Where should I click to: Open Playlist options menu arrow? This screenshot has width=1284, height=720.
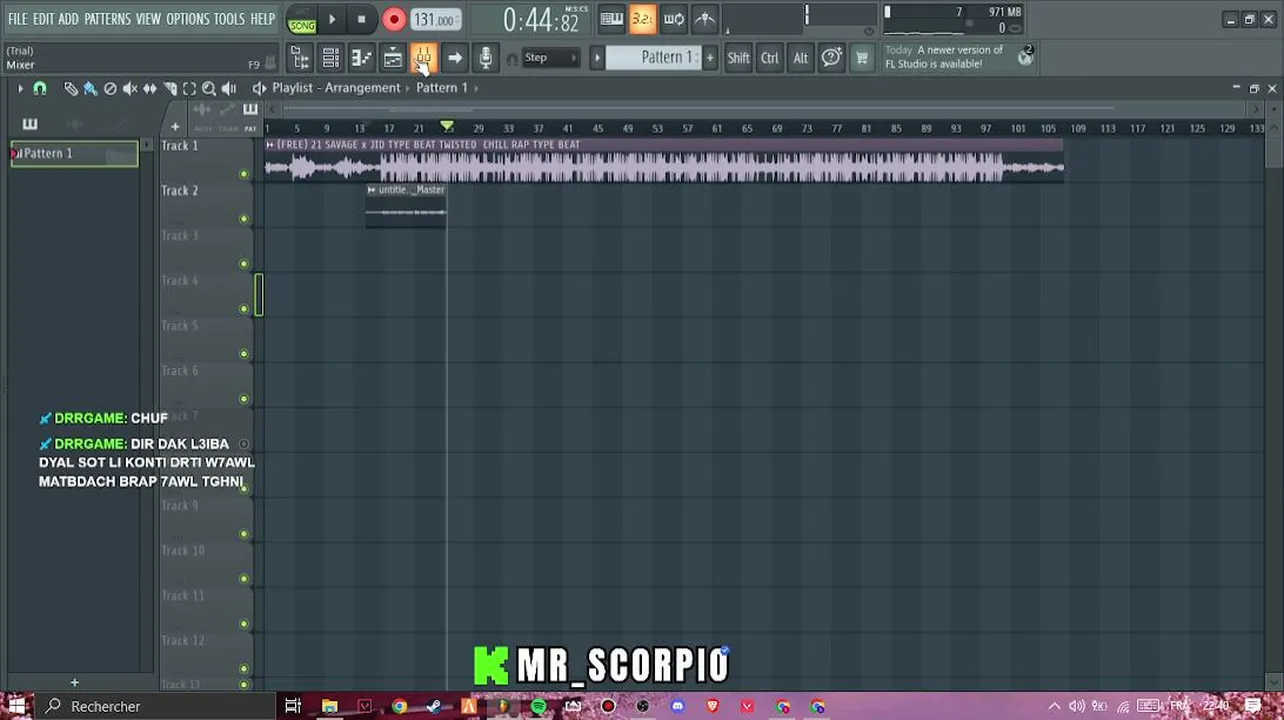point(20,88)
